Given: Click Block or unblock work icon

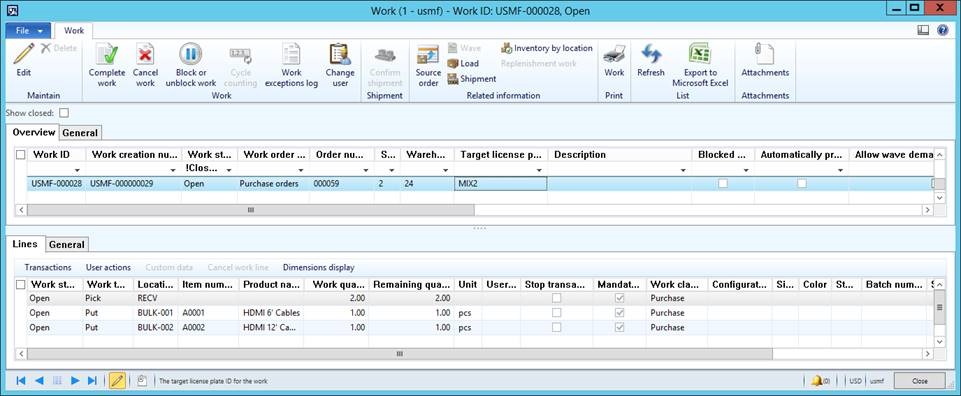Looking at the screenshot, I should (x=191, y=55).
